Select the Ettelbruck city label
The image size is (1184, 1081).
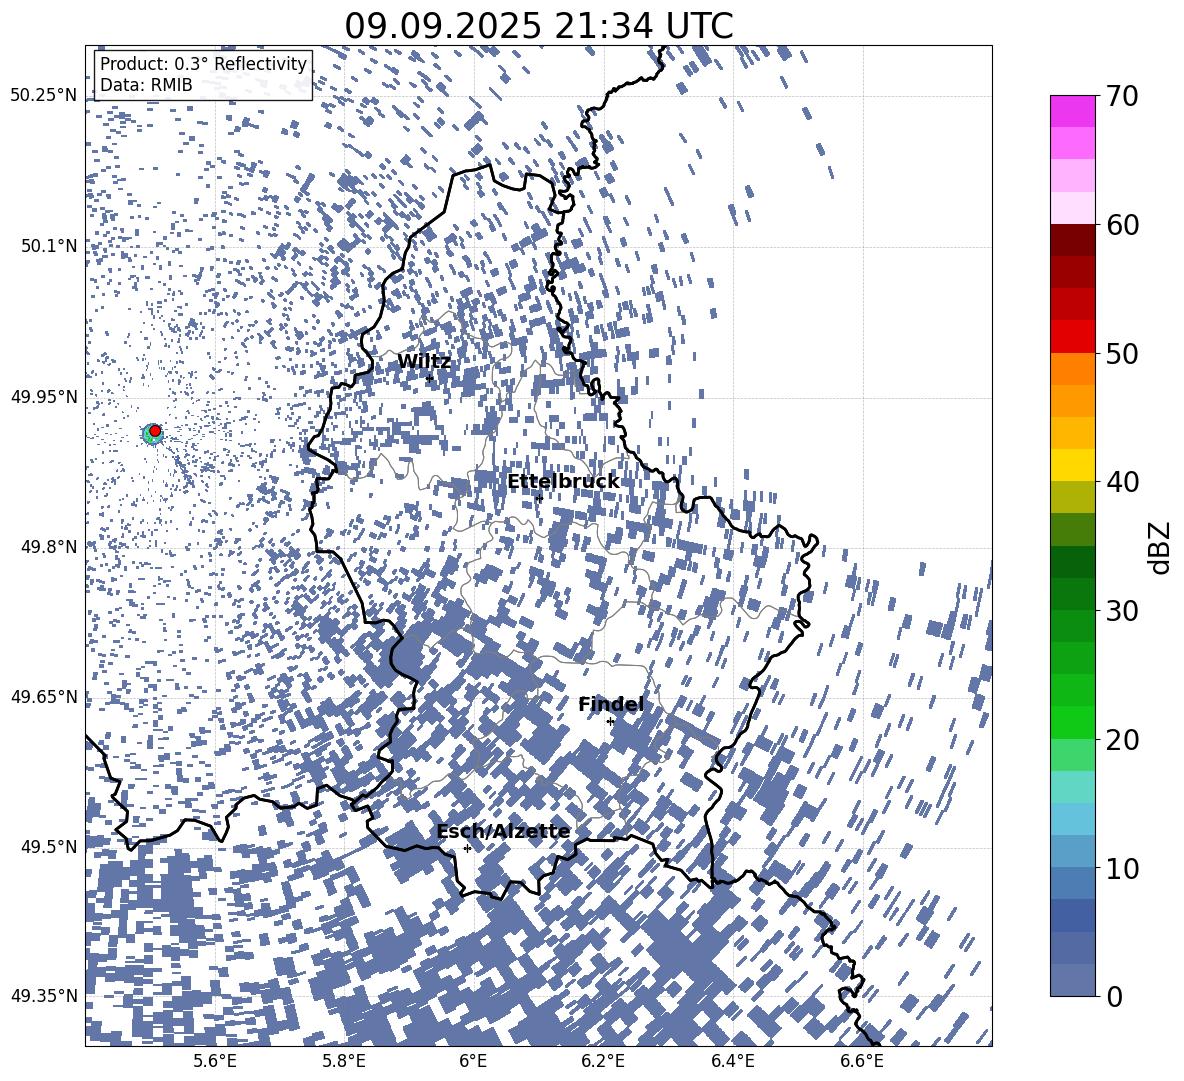coord(563,482)
